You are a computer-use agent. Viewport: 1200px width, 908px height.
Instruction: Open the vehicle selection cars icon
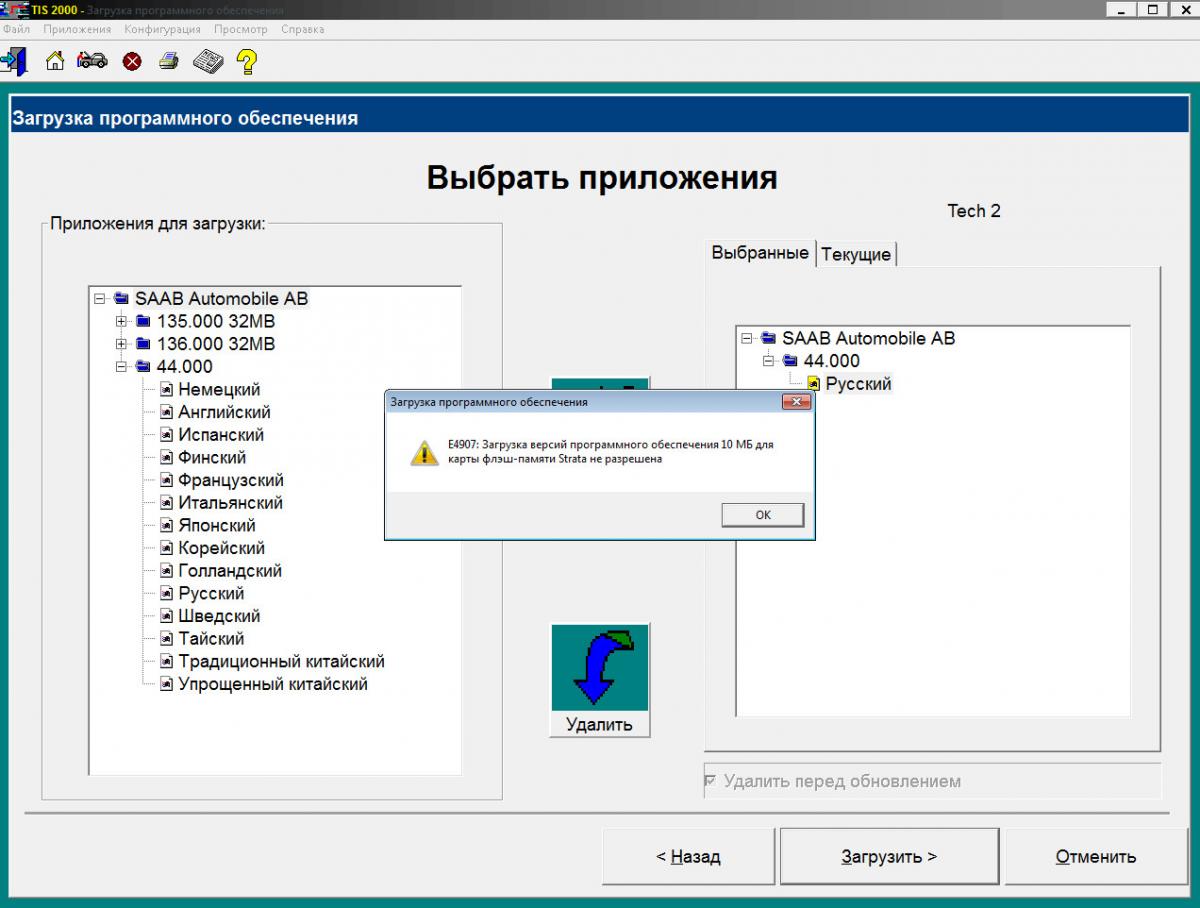93,61
